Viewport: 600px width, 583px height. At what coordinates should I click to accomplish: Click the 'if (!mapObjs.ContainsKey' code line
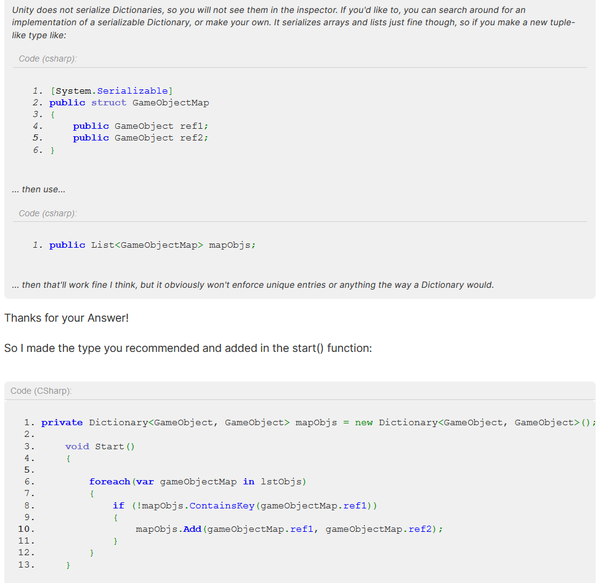point(245,506)
